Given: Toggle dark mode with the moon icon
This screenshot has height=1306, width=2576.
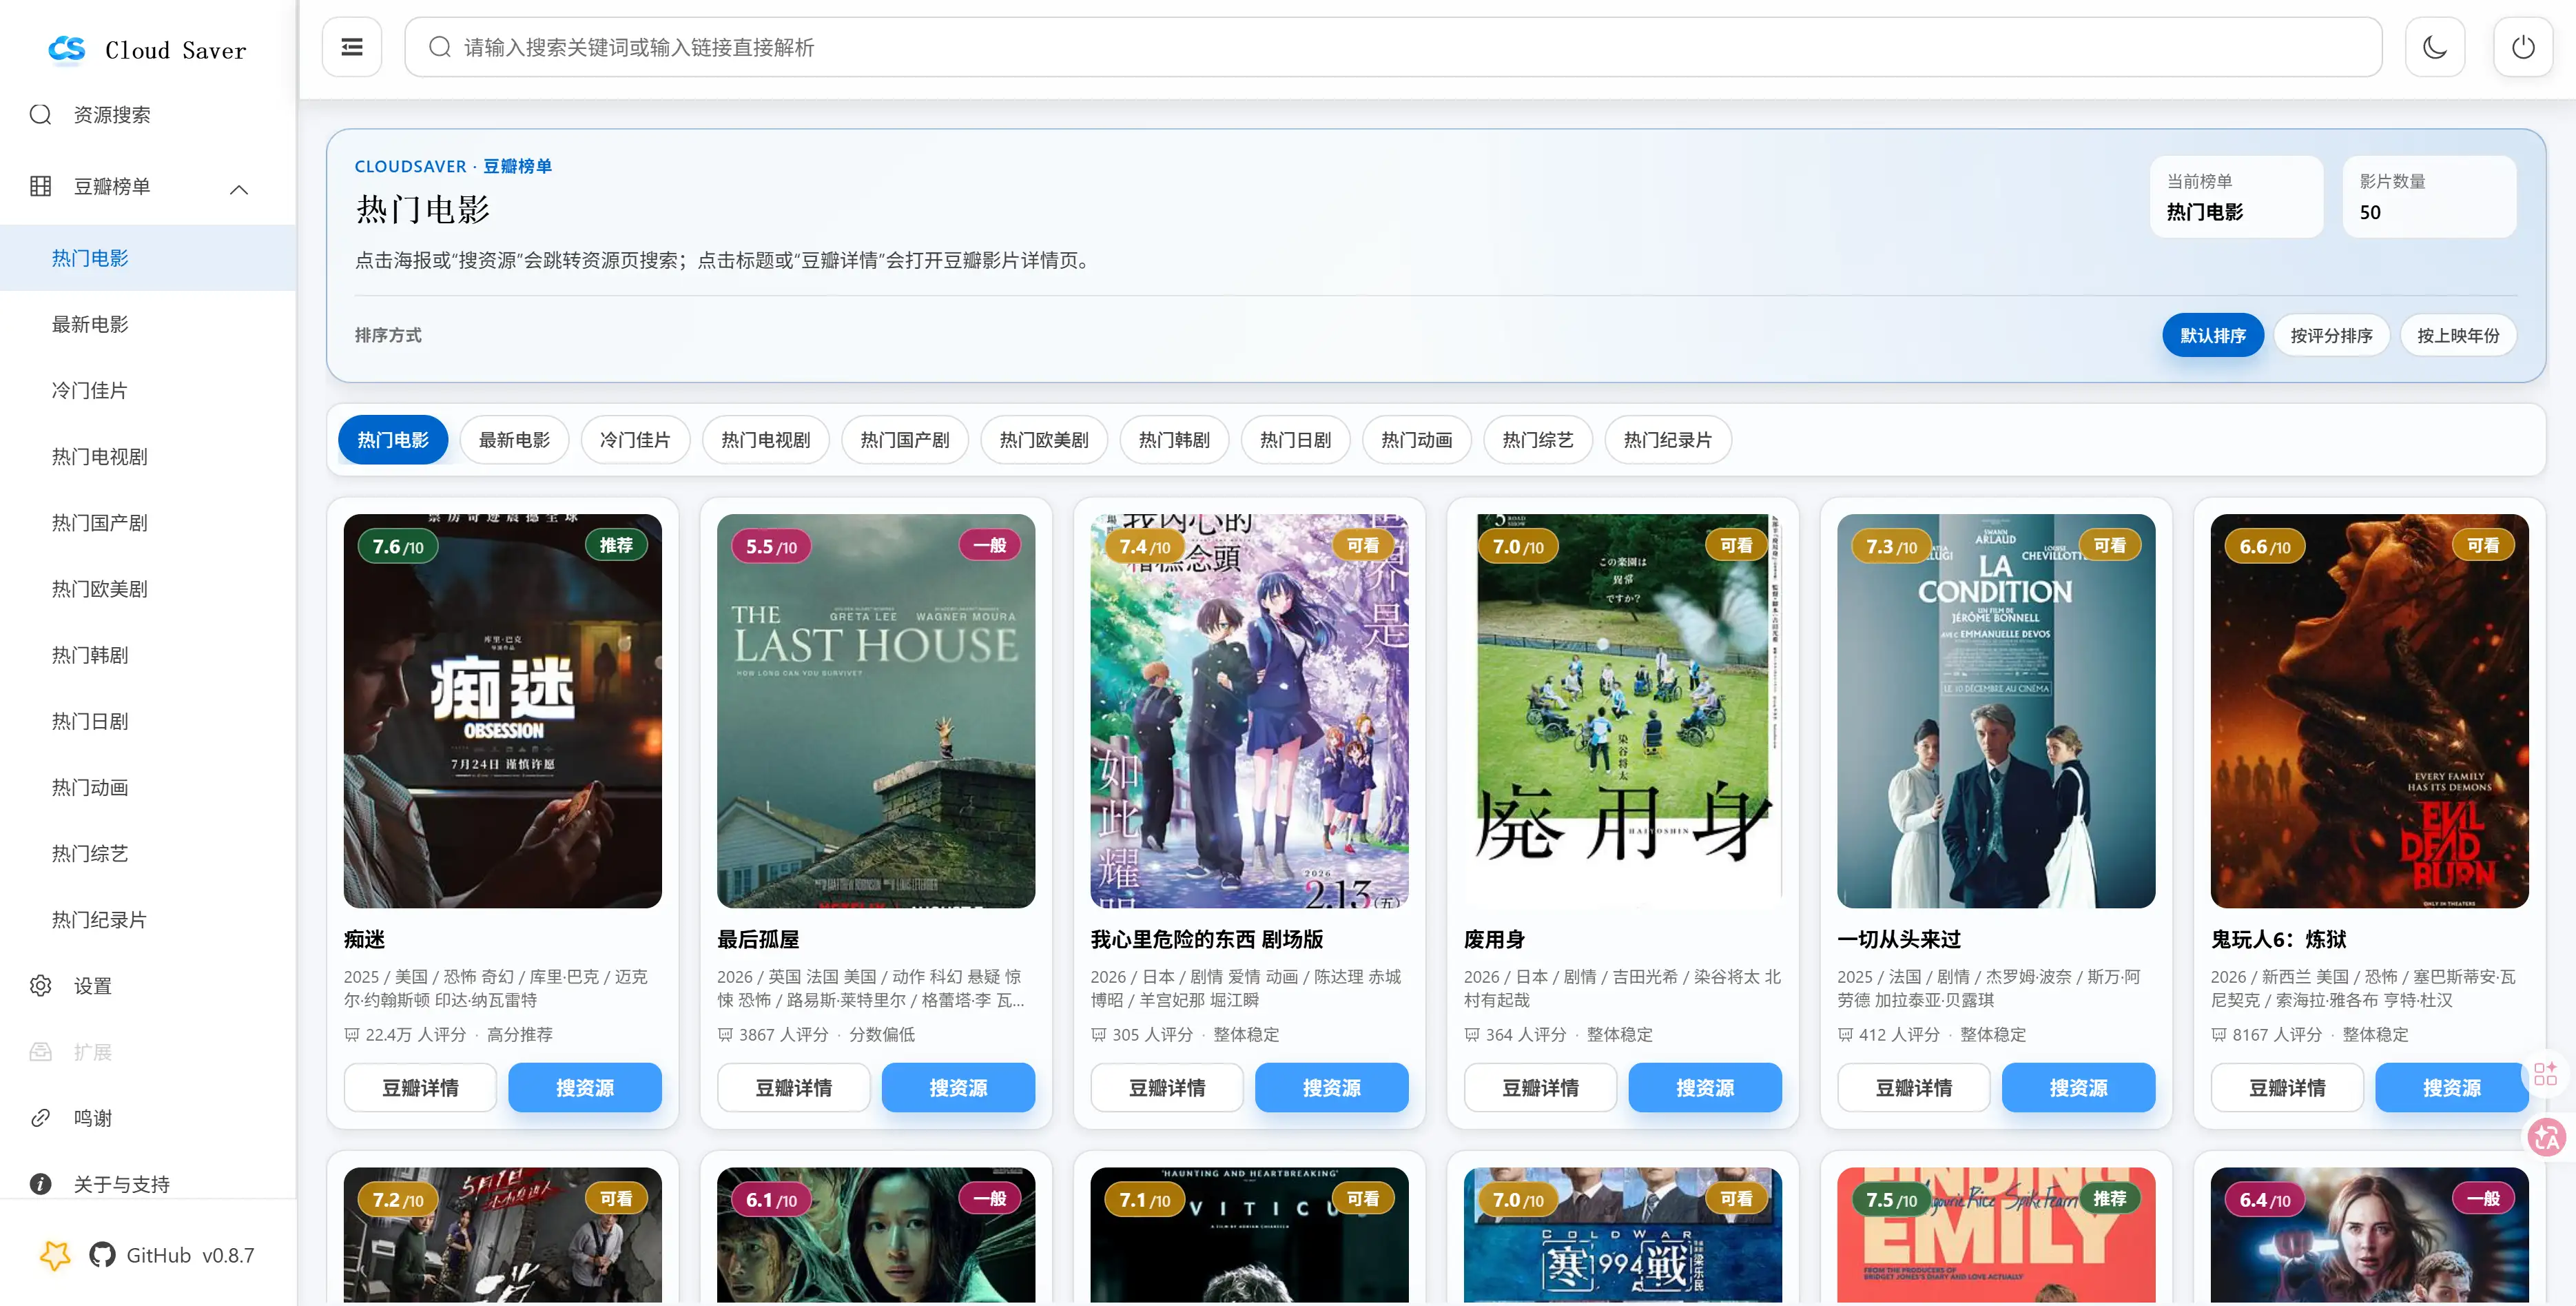Looking at the screenshot, I should [x=2434, y=47].
